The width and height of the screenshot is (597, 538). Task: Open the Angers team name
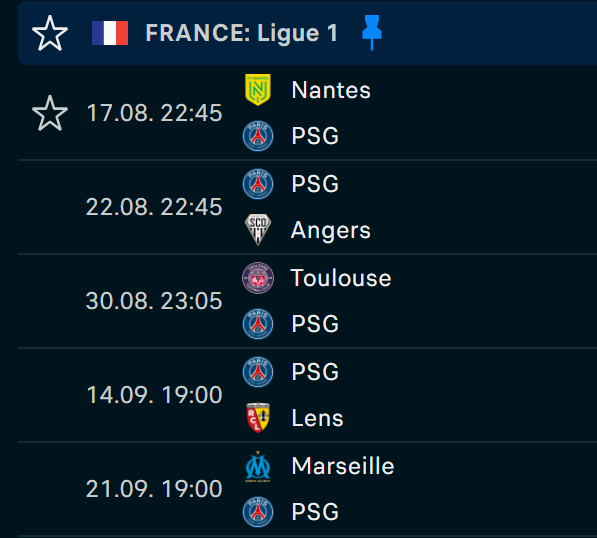(330, 230)
